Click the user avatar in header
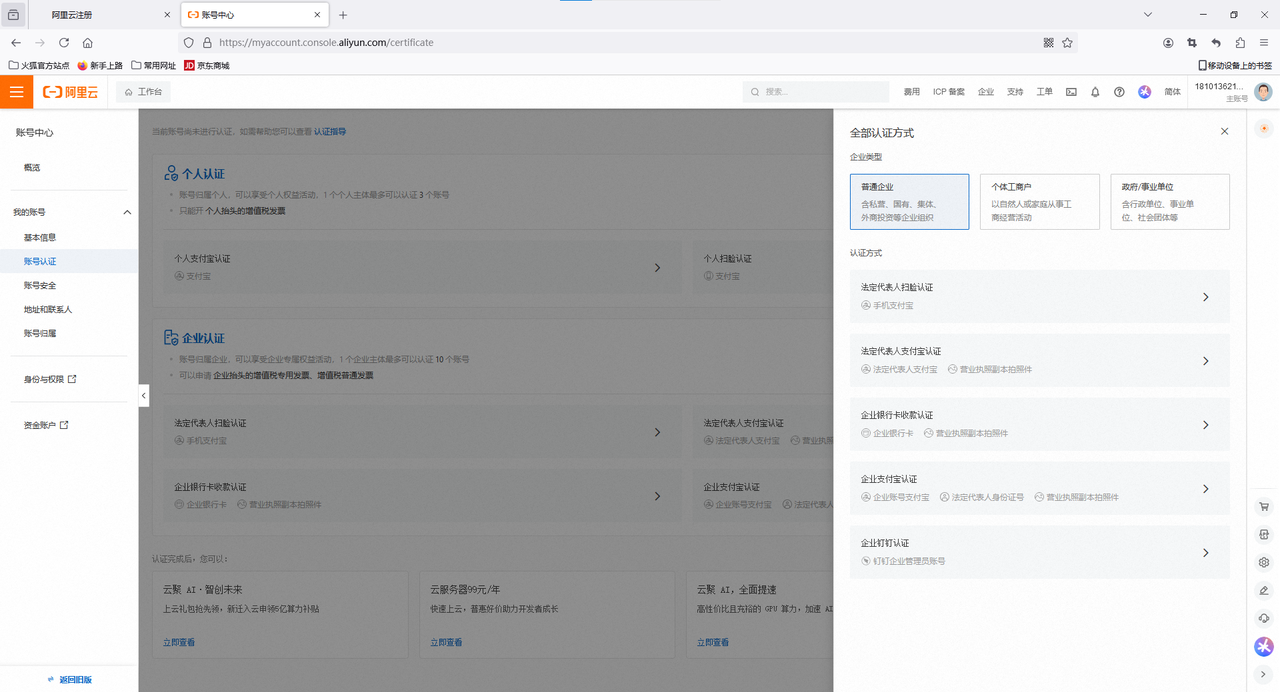 1264,92
